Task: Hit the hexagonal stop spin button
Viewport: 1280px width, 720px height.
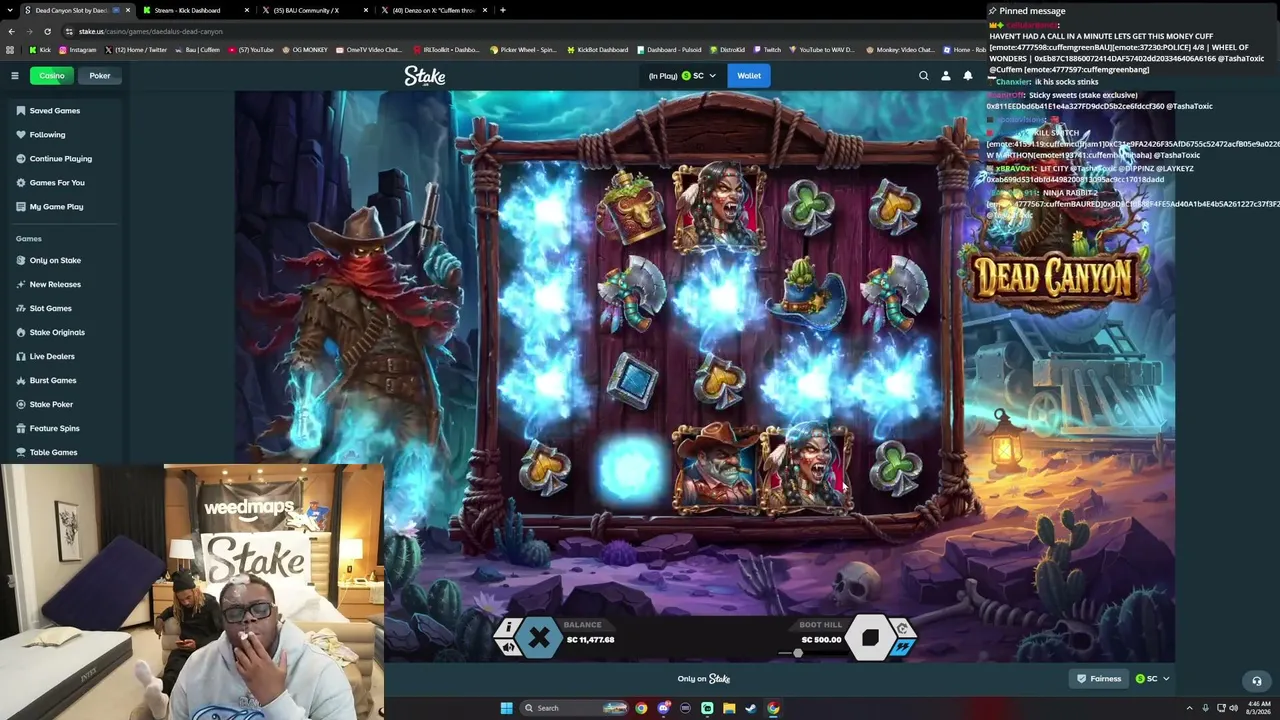Action: tap(870, 638)
